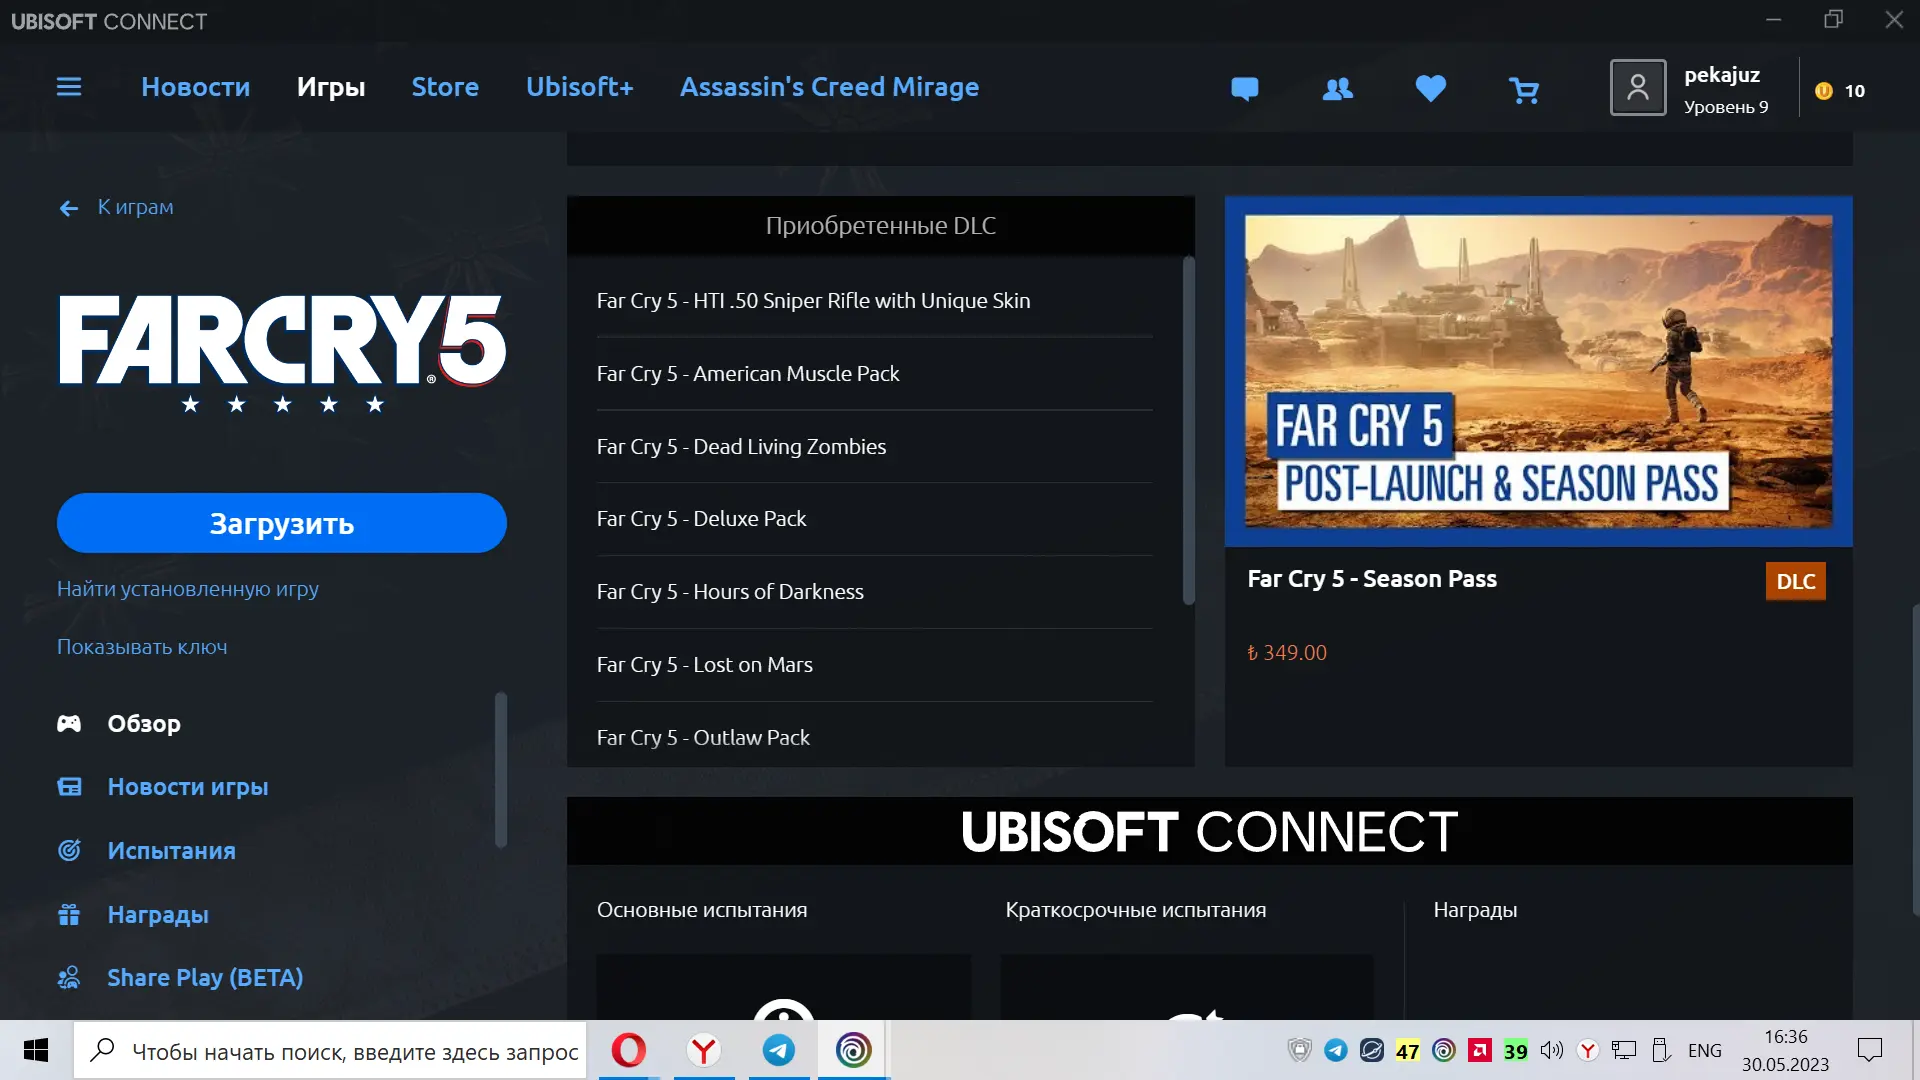Screen dimensions: 1920x1080
Task: Click the security shield tray icon
Action: click(1299, 1050)
